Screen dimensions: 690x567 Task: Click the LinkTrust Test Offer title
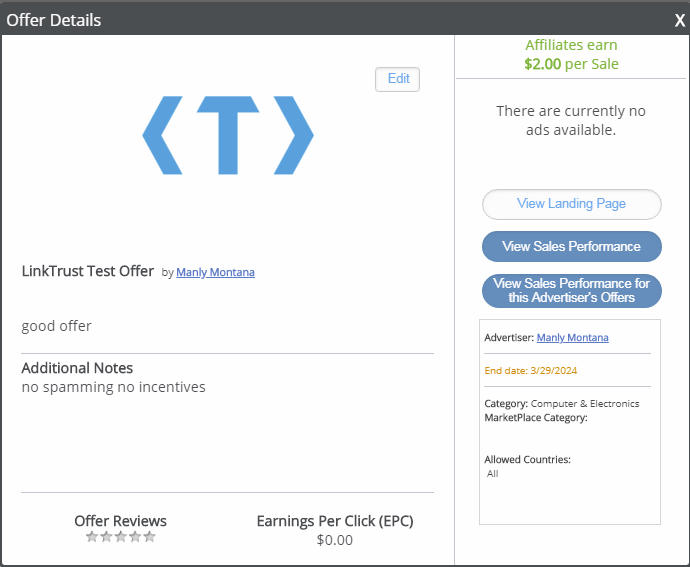pyautogui.click(x=88, y=271)
